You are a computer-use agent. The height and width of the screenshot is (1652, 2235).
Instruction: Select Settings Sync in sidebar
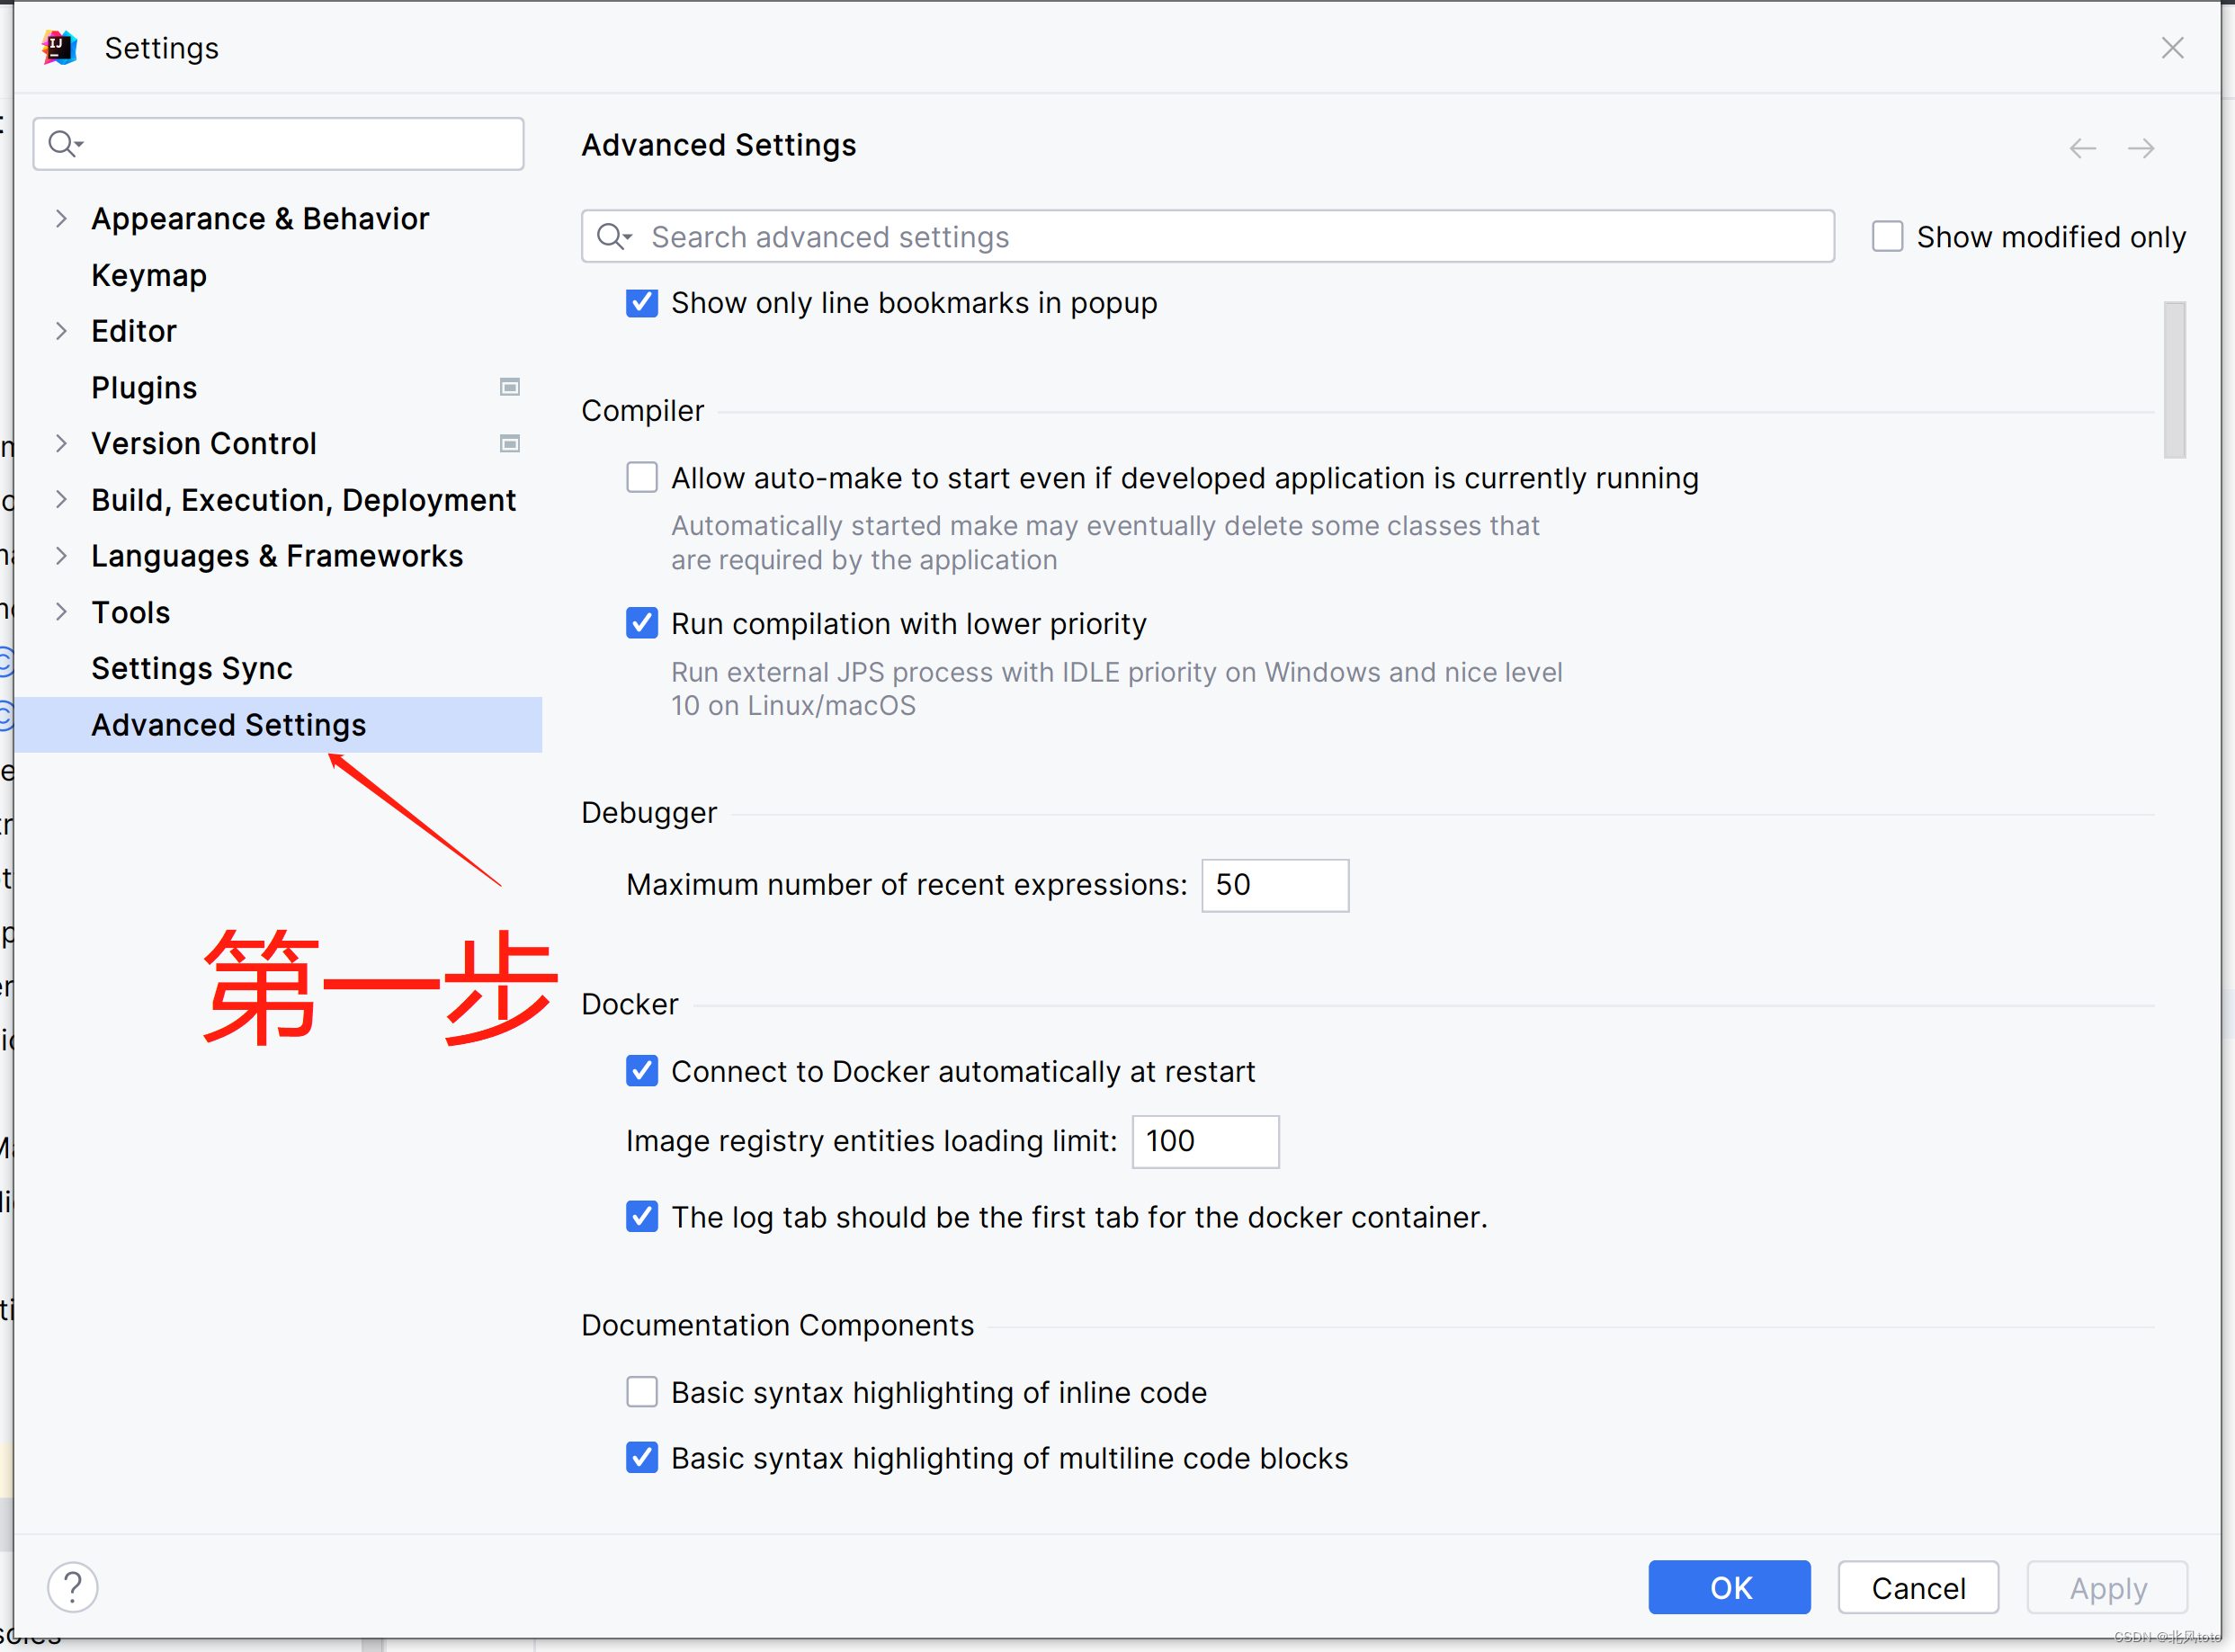(x=192, y=668)
